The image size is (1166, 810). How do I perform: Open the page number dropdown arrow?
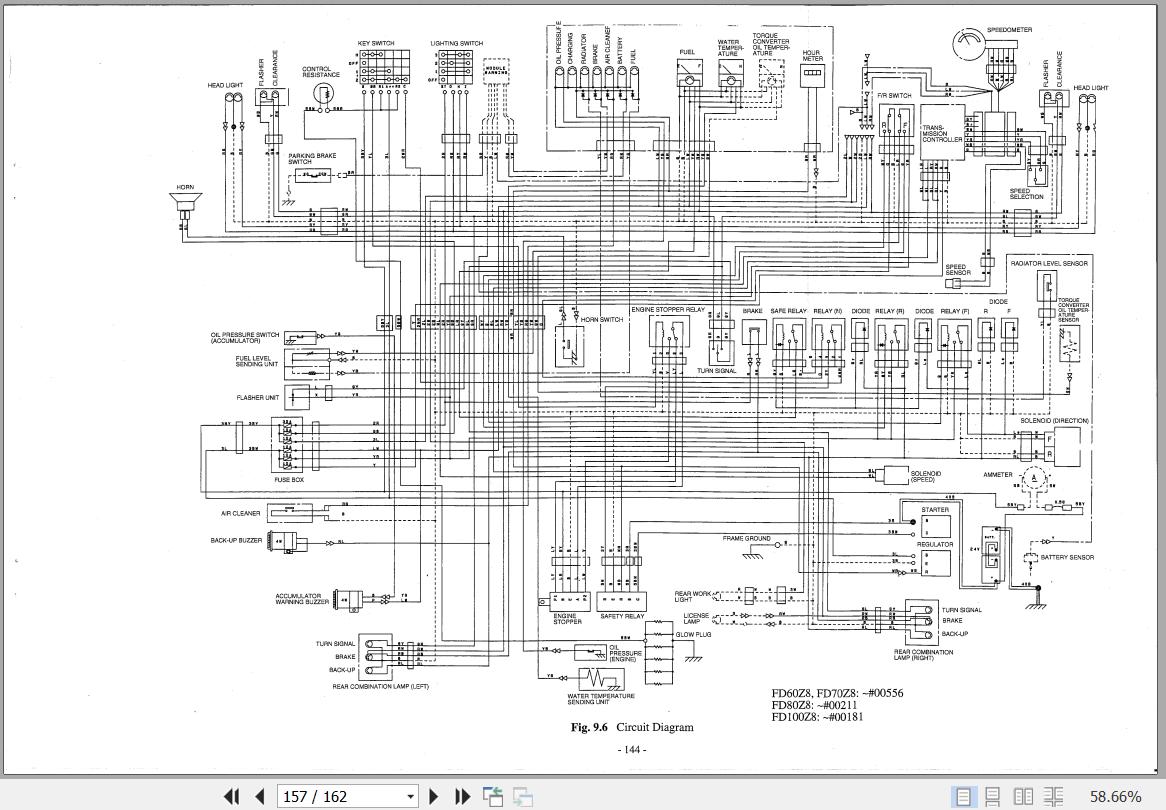coord(410,797)
